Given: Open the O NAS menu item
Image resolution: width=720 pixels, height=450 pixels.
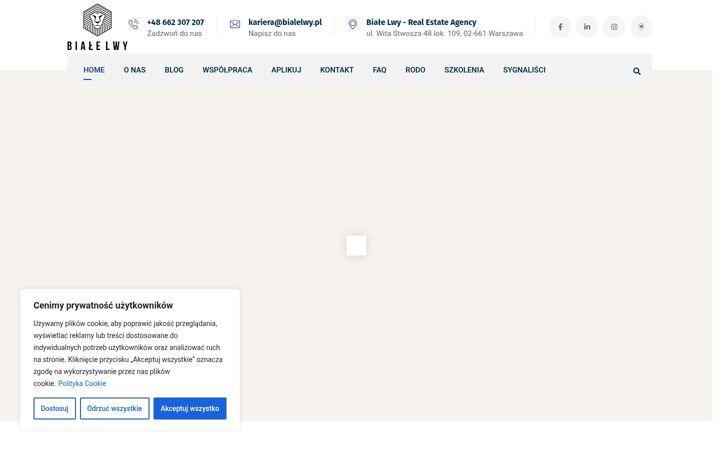Looking at the screenshot, I should pyautogui.click(x=135, y=70).
